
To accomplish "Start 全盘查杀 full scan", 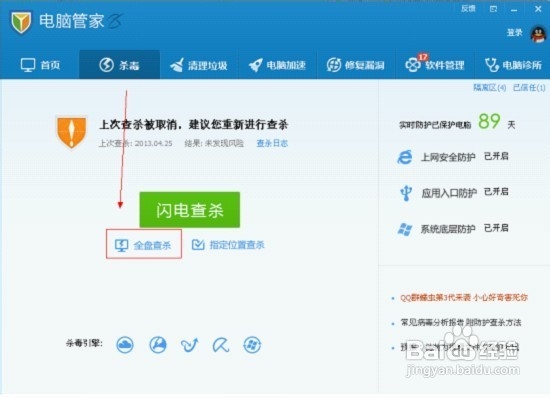I will point(144,244).
